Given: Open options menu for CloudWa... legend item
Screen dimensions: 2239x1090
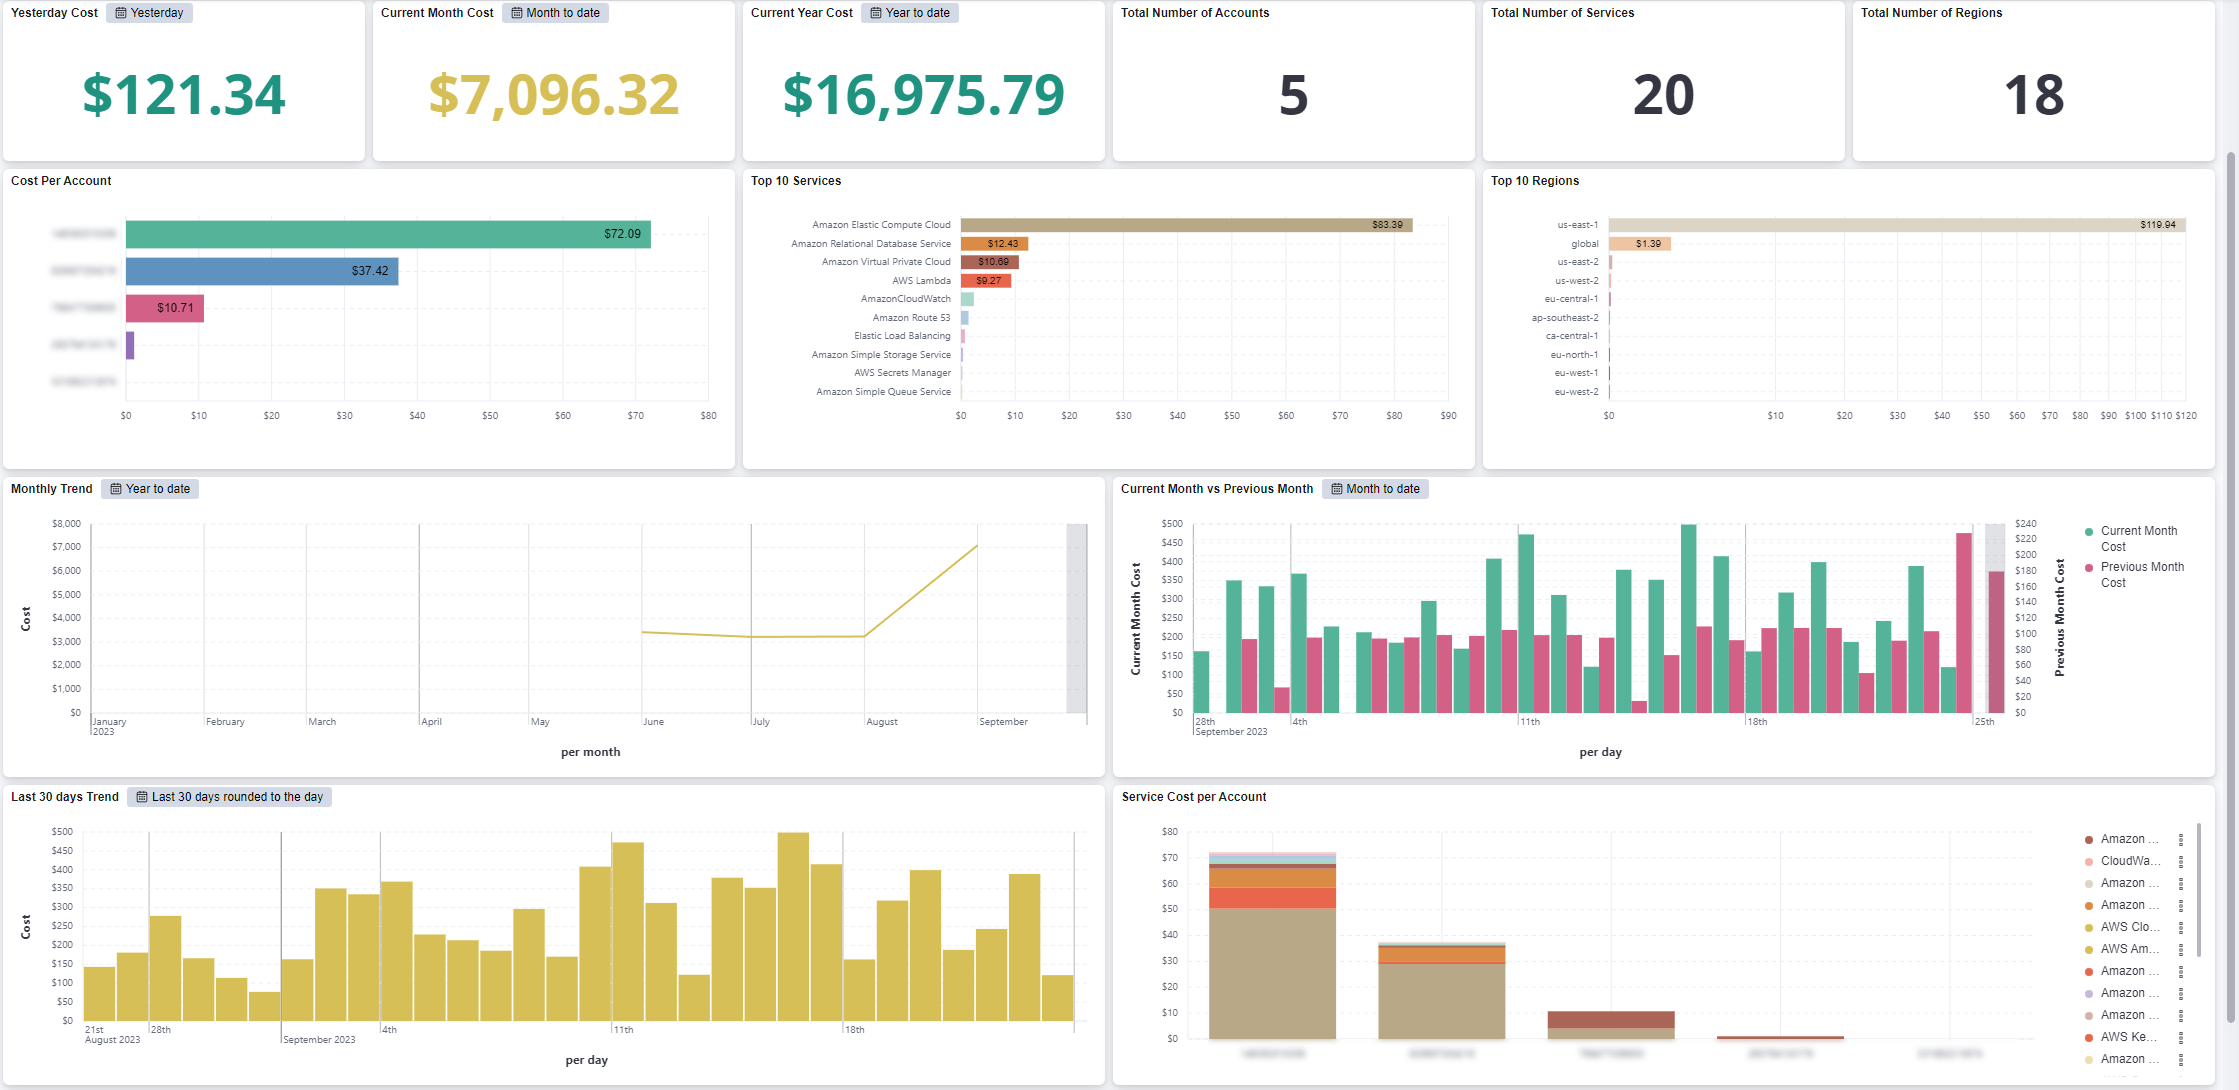Looking at the screenshot, I should pyautogui.click(x=2181, y=862).
